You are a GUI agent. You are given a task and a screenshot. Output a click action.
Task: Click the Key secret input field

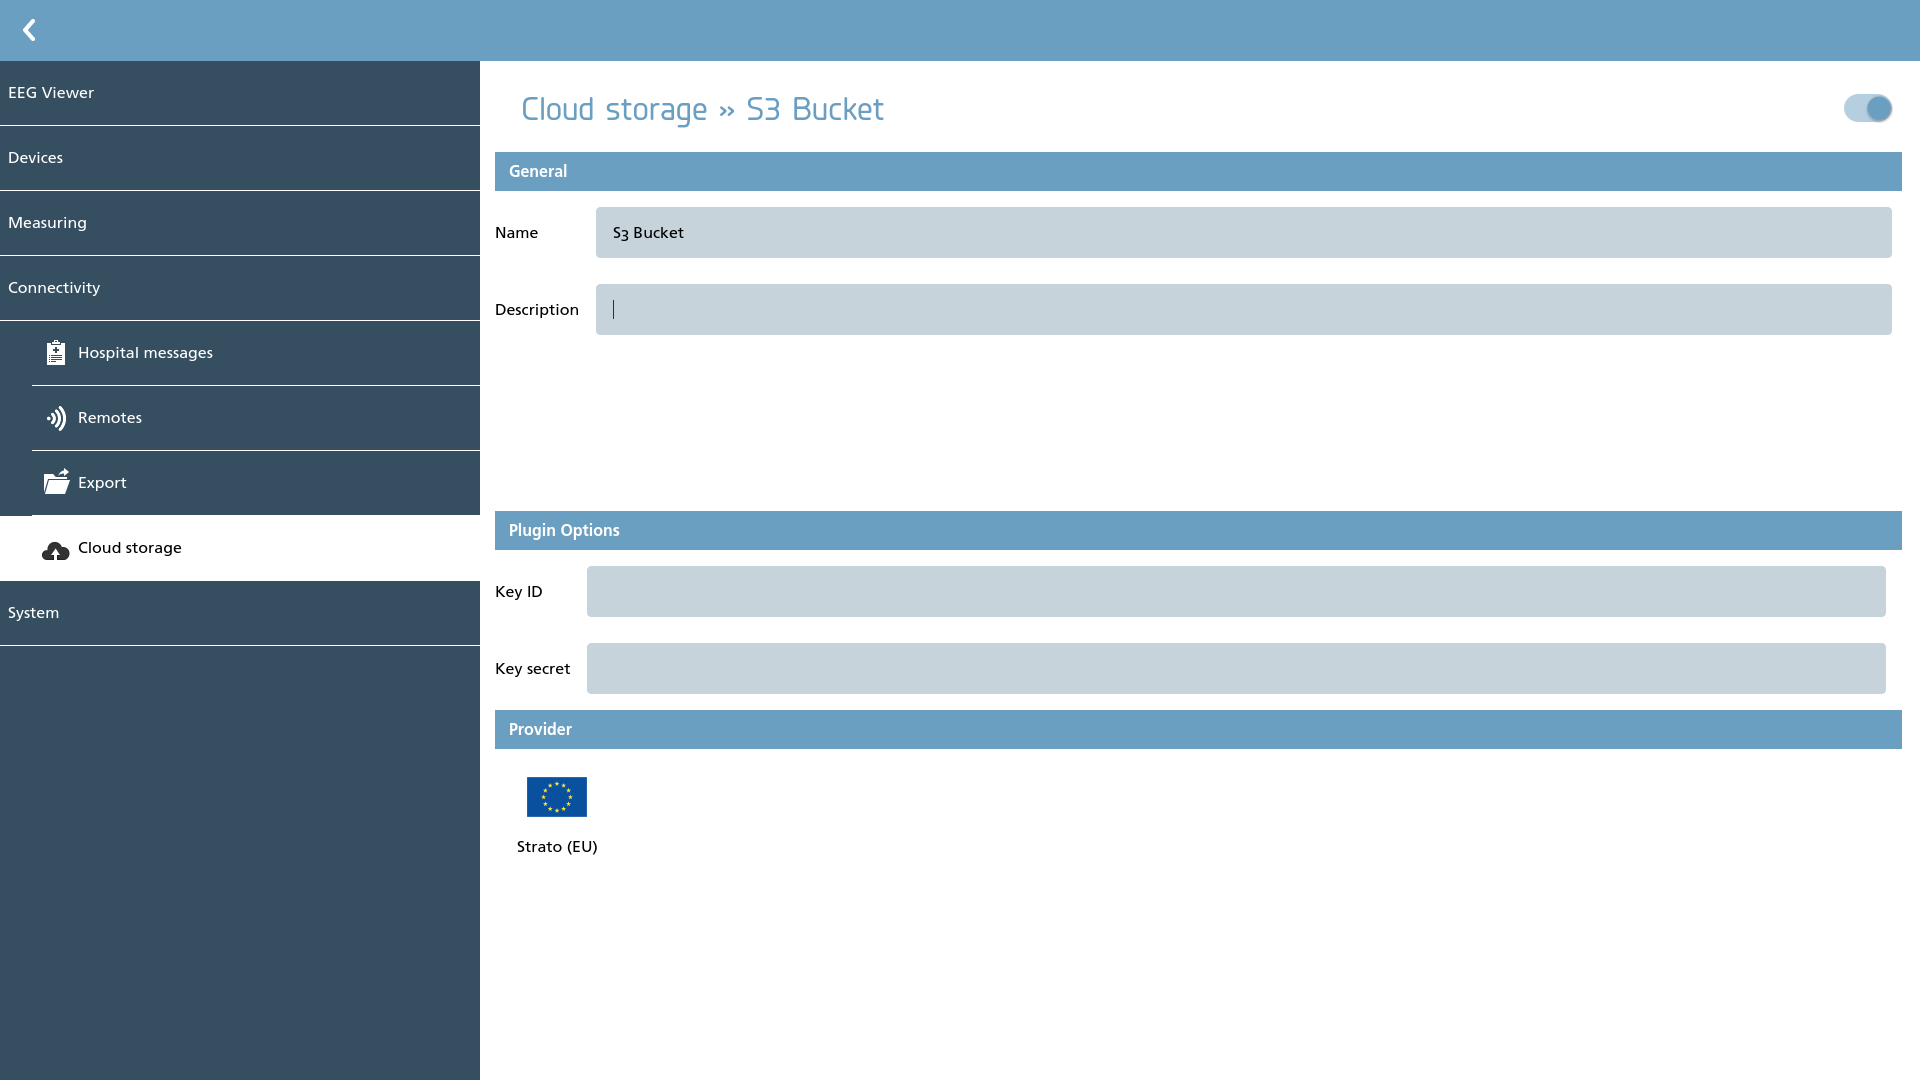click(x=1236, y=668)
